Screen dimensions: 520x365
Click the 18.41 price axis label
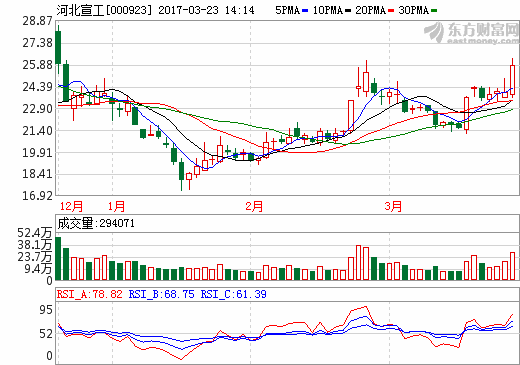pyautogui.click(x=37, y=174)
